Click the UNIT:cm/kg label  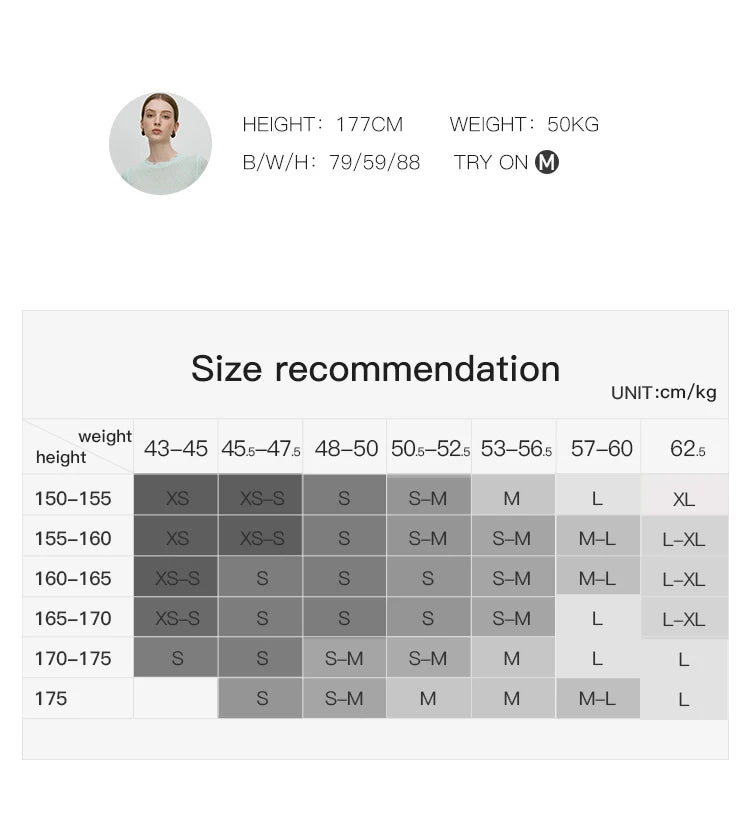(663, 393)
